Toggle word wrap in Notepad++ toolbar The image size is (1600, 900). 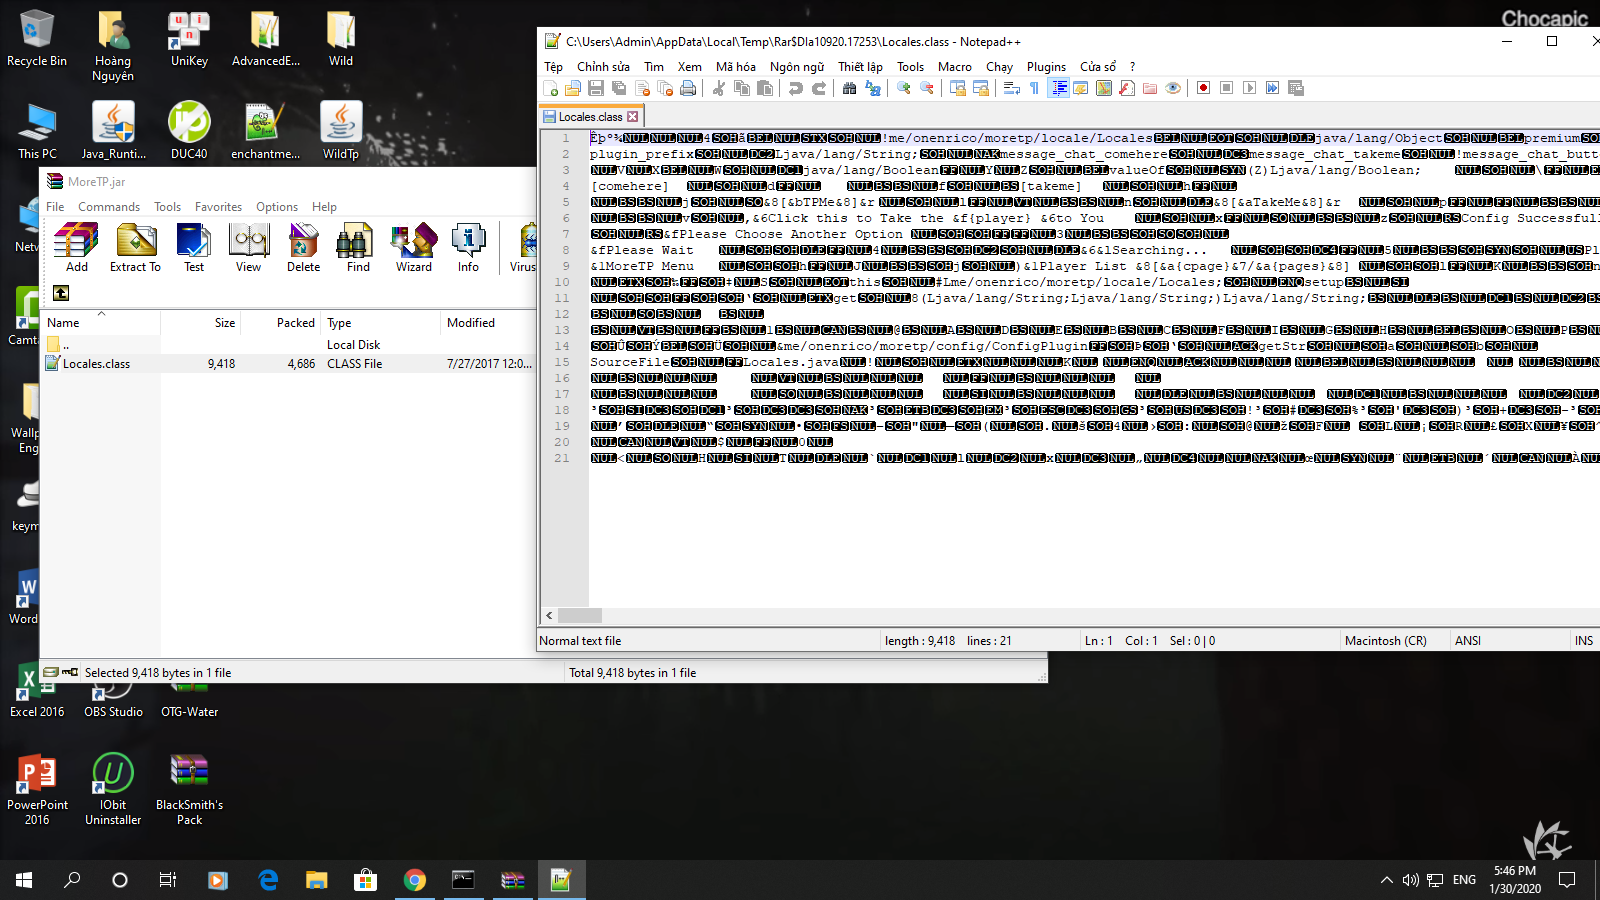tap(1011, 88)
